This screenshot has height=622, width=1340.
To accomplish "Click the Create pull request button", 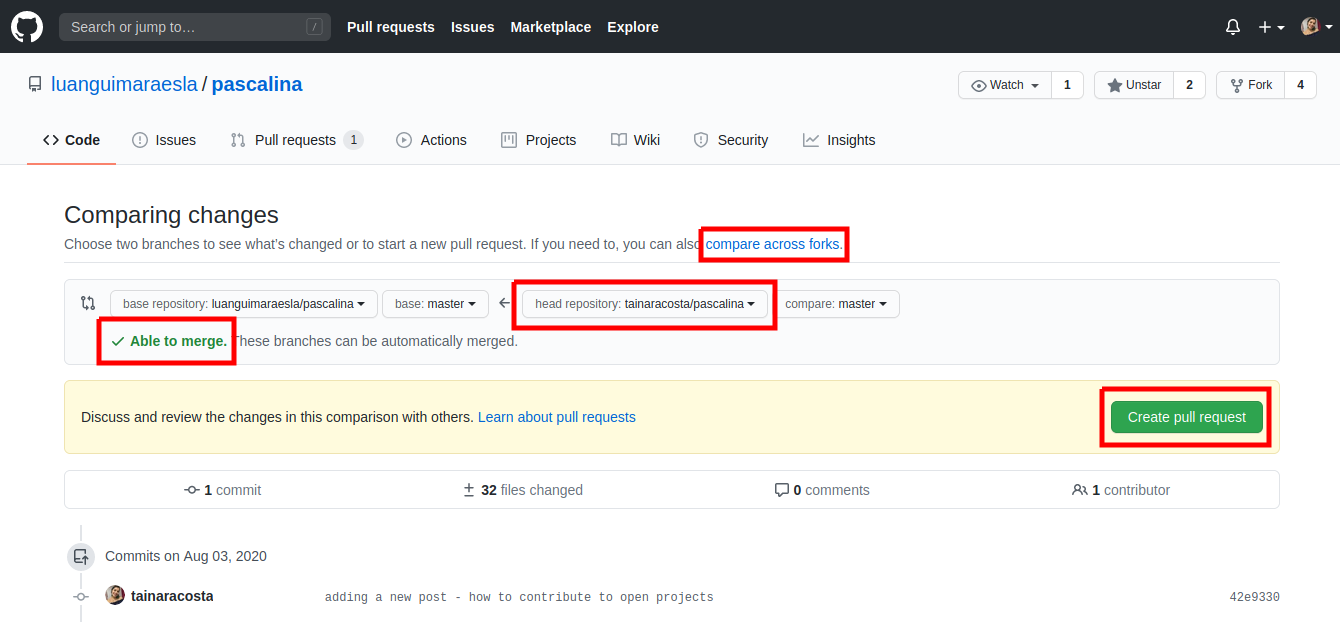I will click(1186, 417).
